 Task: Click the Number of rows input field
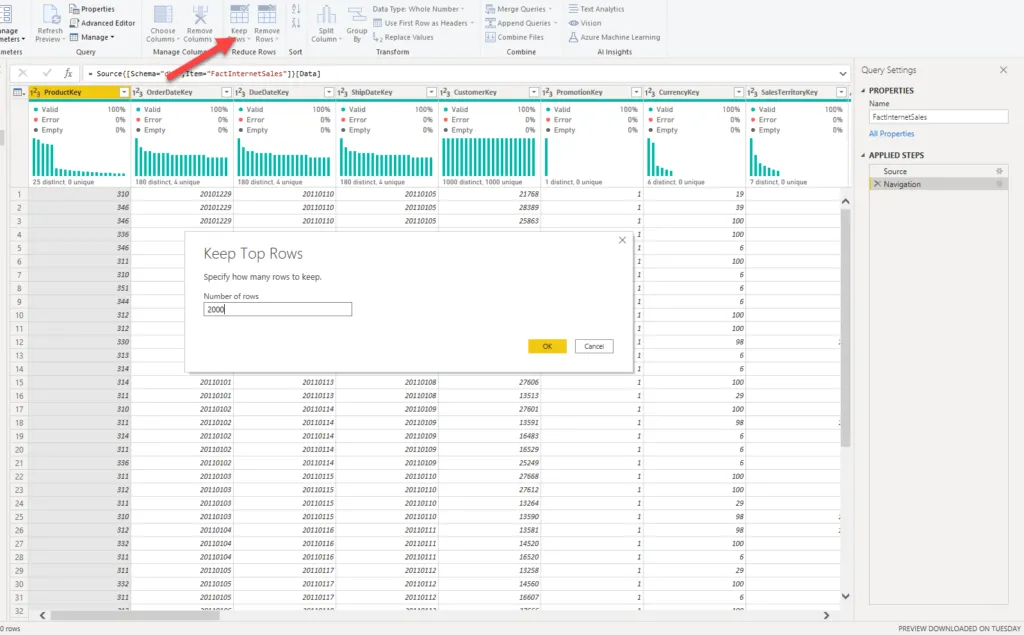pyautogui.click(x=277, y=309)
